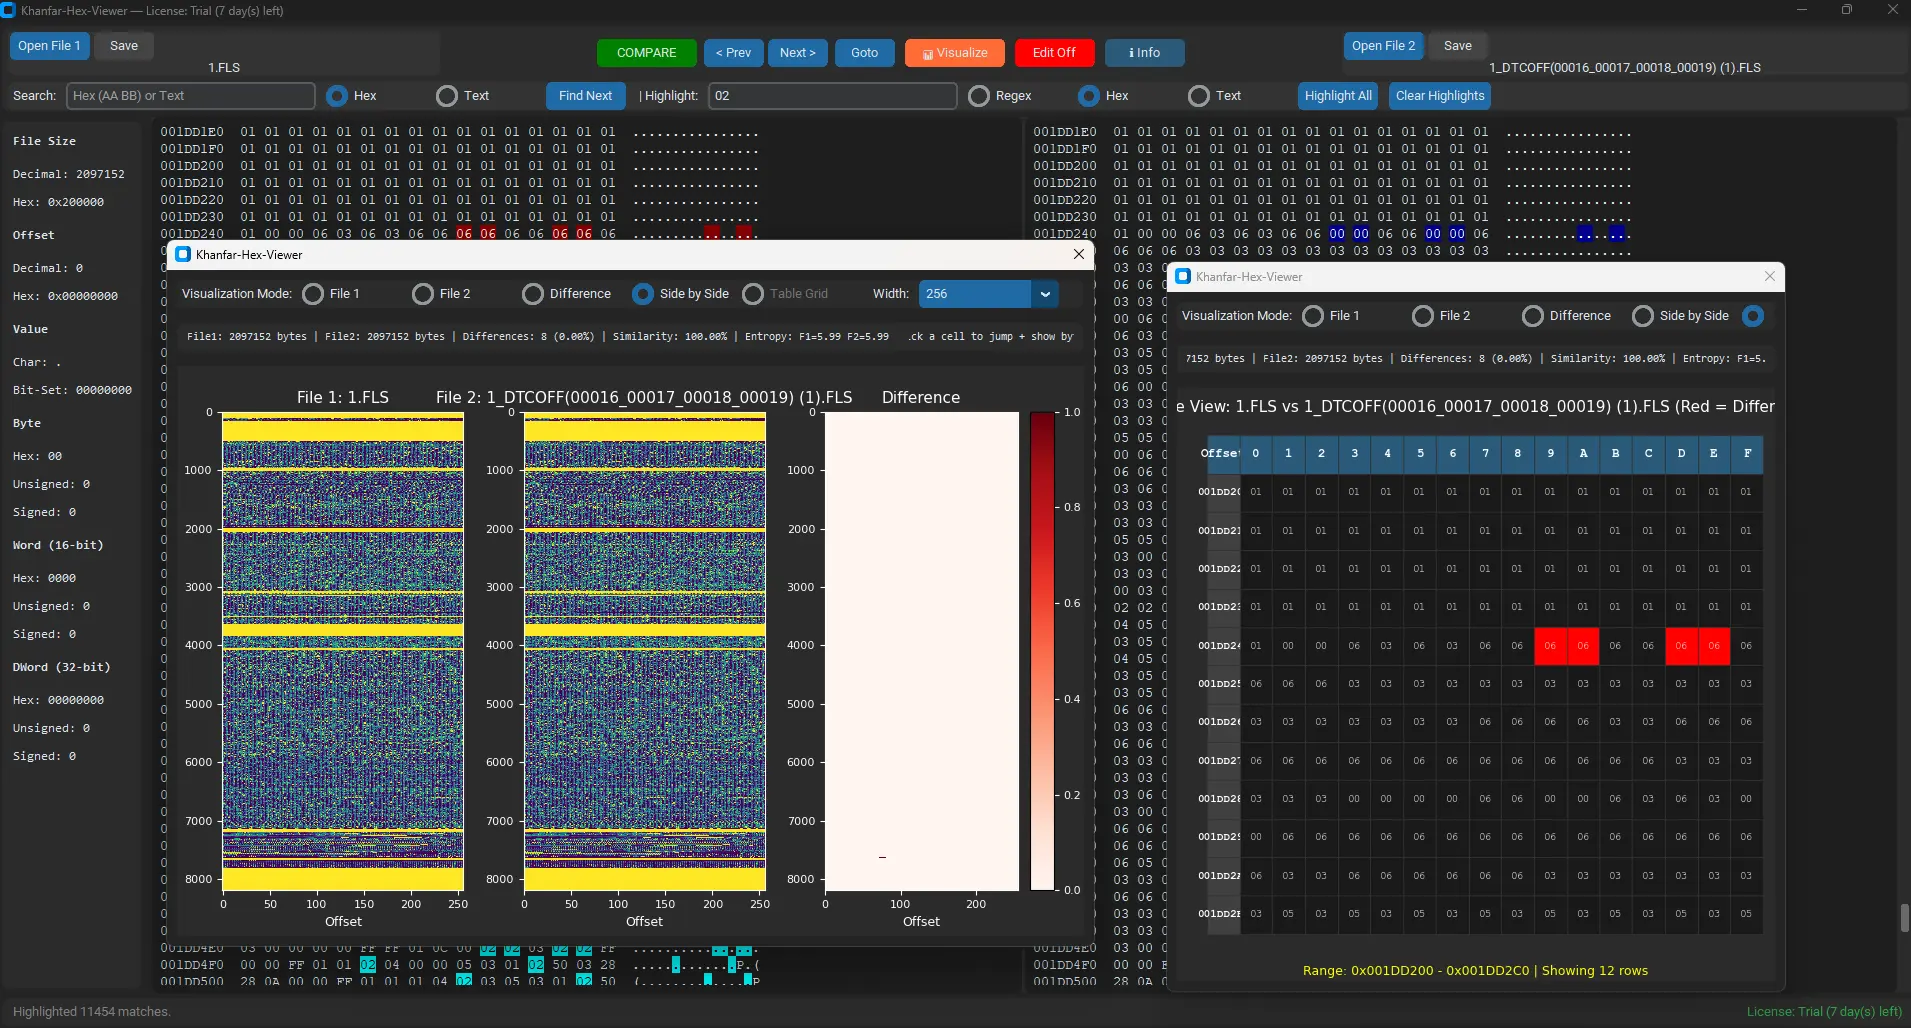Go back using < Prev

[x=733, y=52]
